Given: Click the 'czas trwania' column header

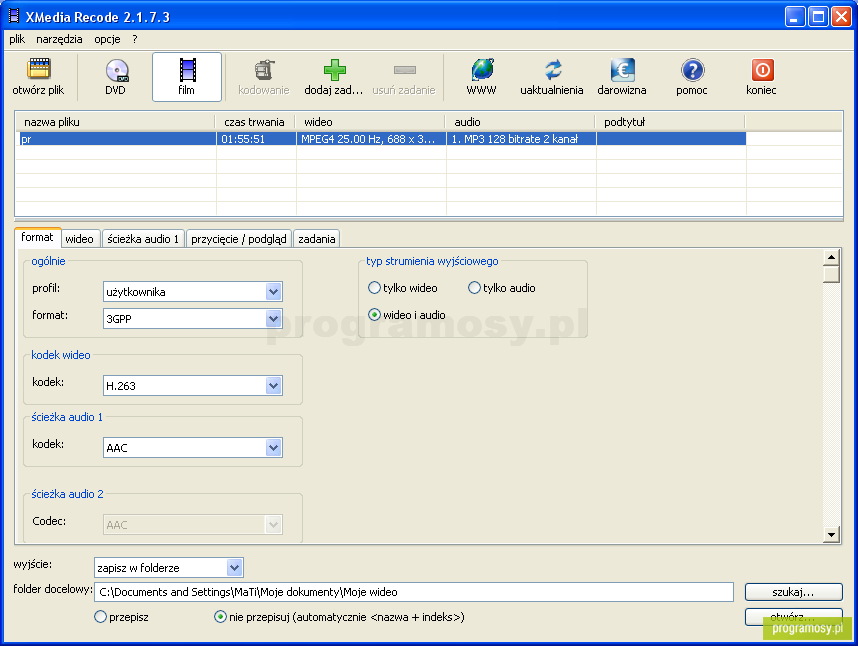Looking at the screenshot, I should [x=255, y=122].
